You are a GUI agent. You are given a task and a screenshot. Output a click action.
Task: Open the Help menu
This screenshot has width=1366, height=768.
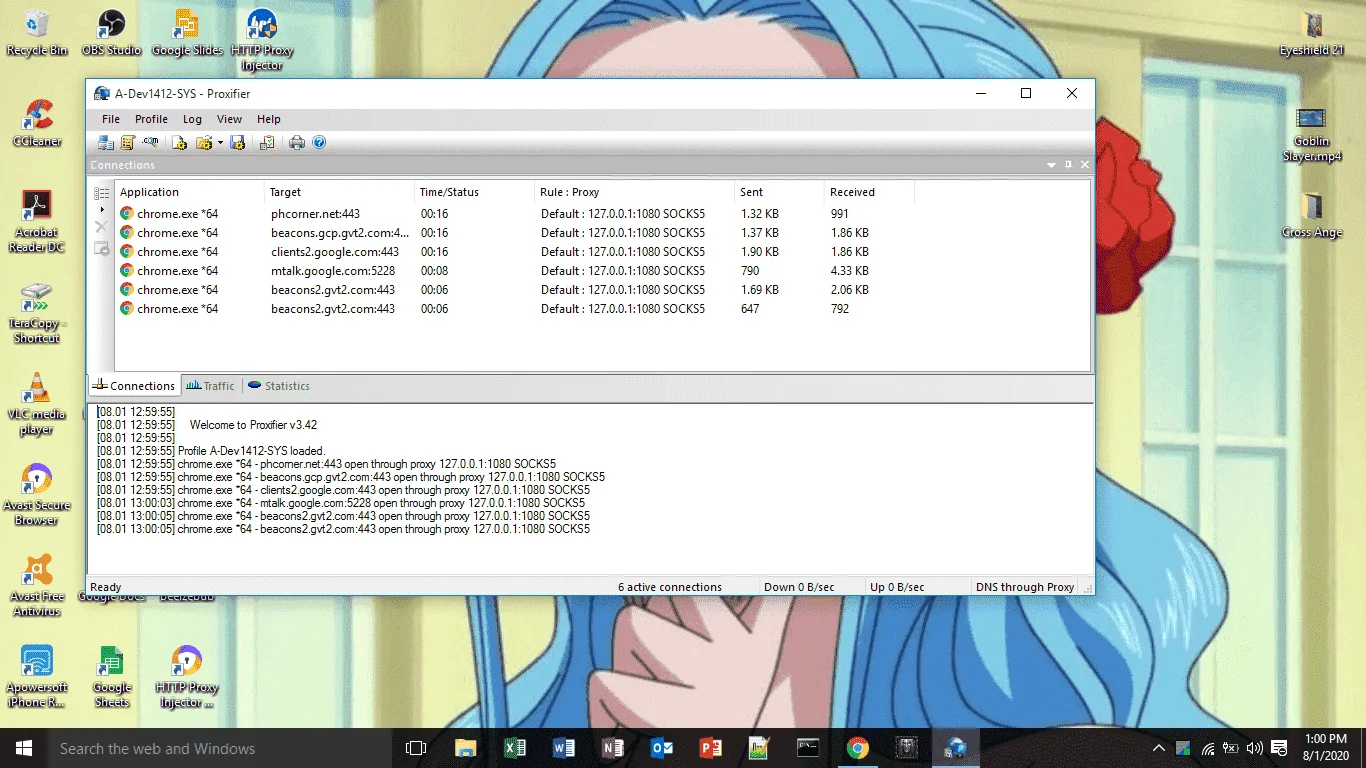[x=269, y=119]
